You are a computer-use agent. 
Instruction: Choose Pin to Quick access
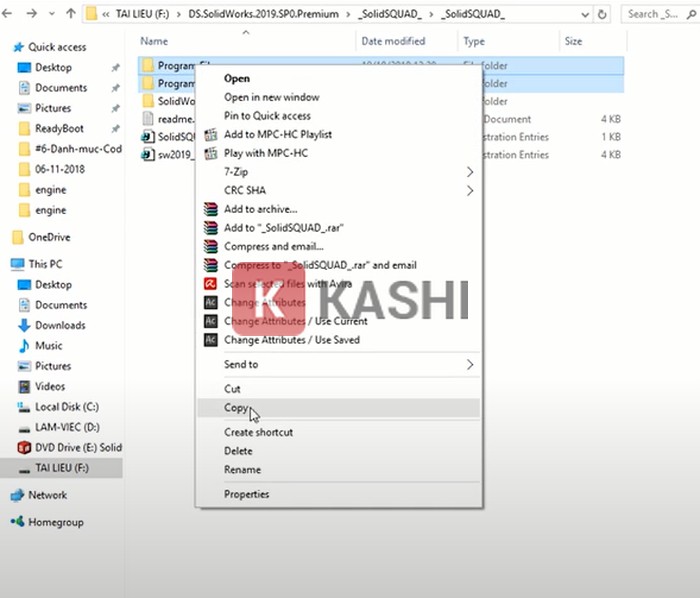(x=267, y=116)
